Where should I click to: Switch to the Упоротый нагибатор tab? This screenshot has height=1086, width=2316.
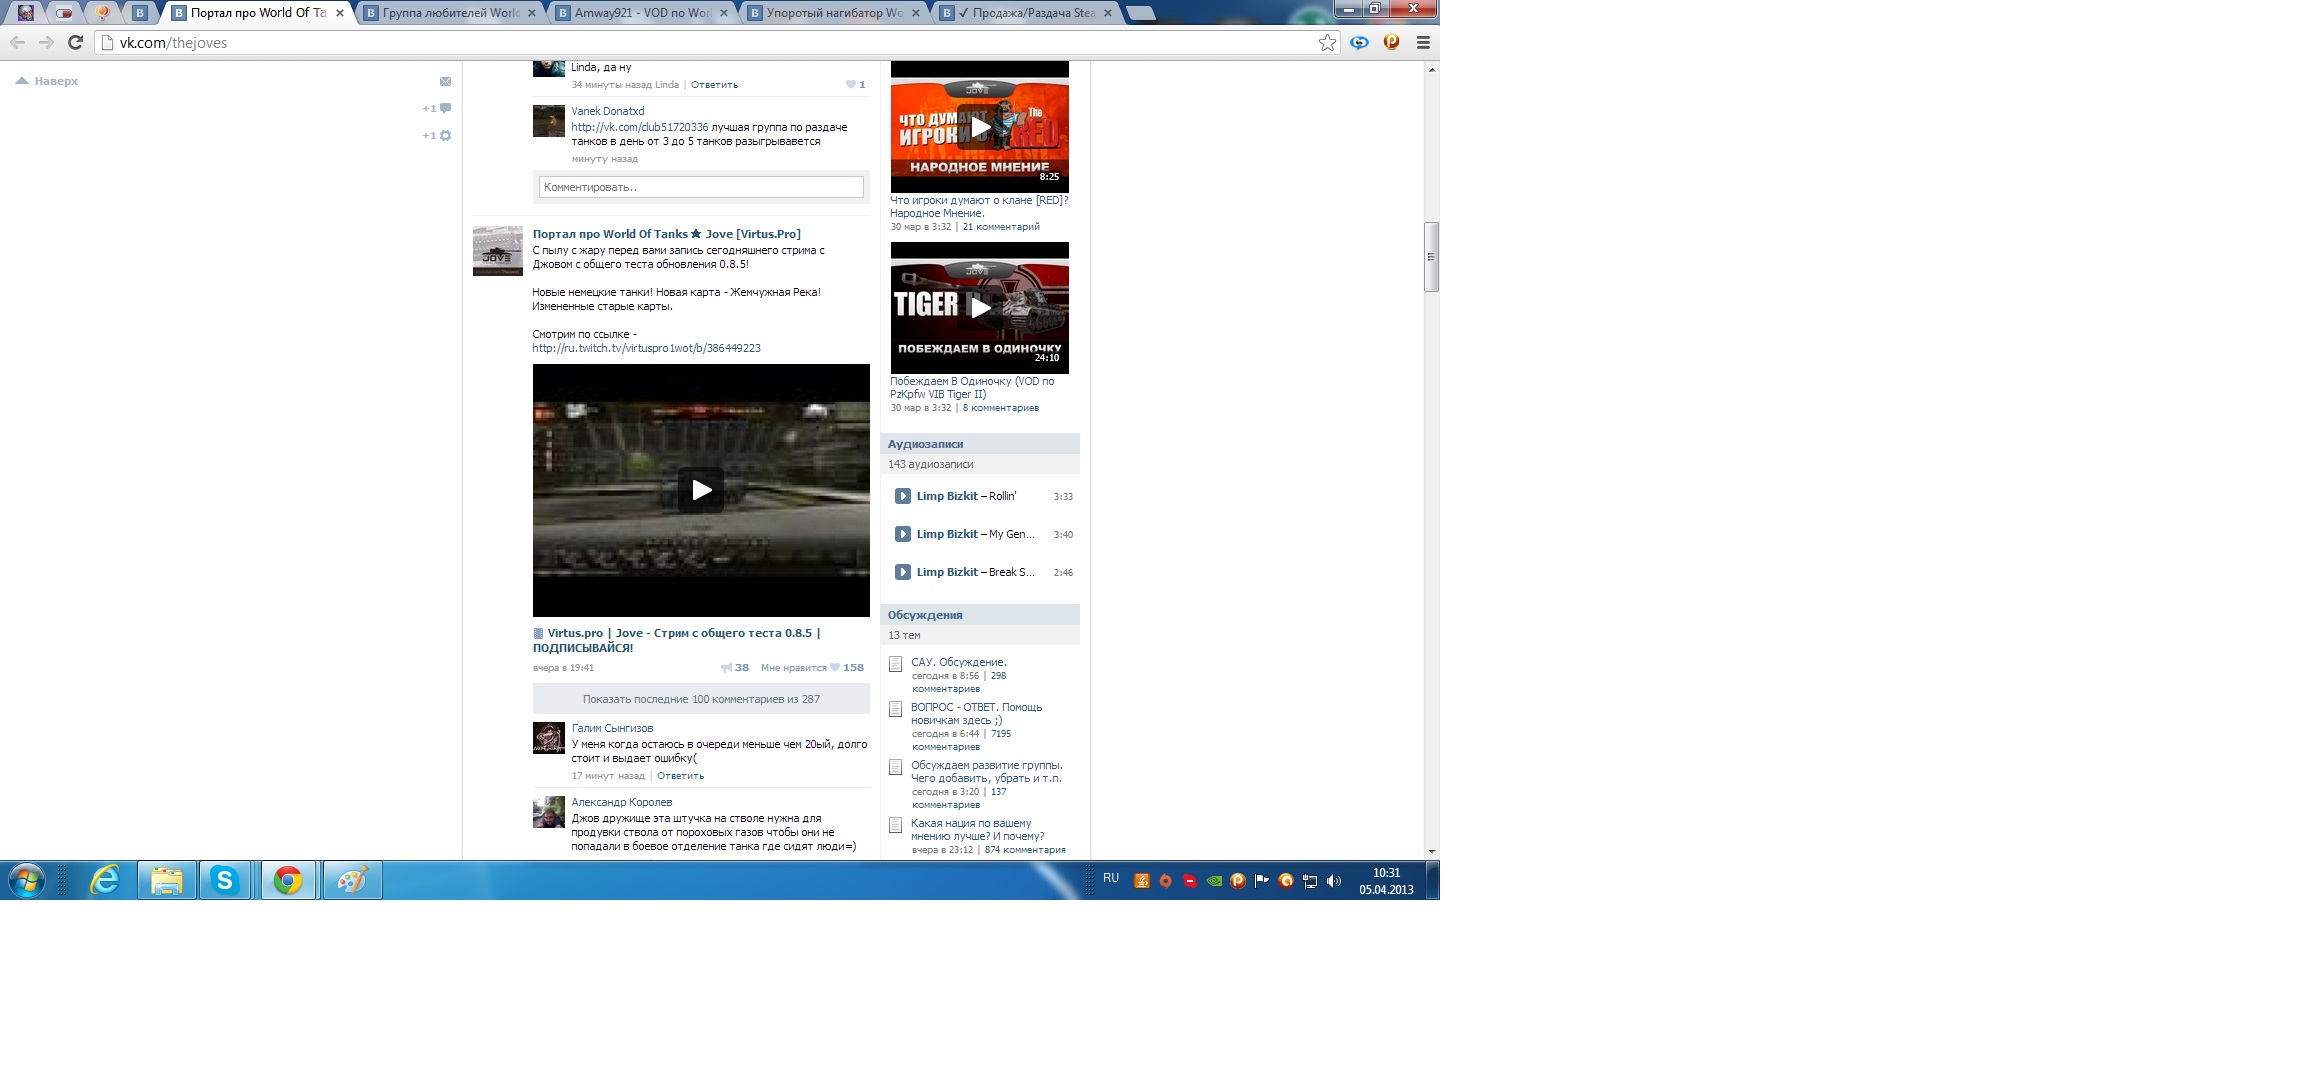point(832,13)
